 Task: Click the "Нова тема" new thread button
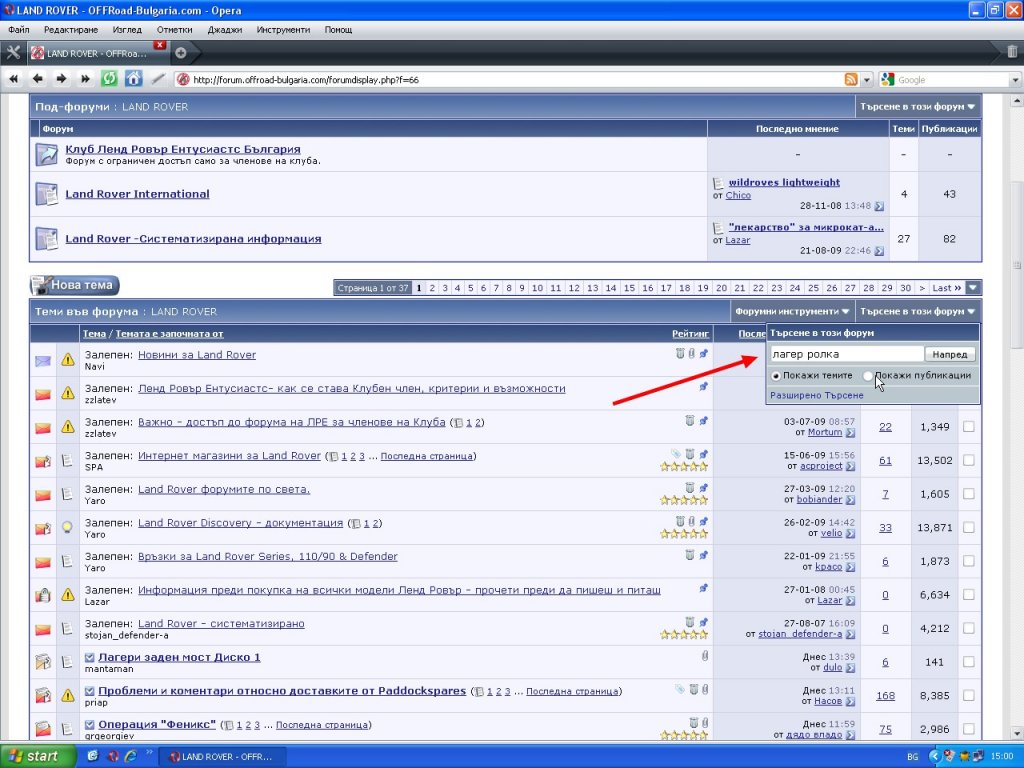coord(74,286)
